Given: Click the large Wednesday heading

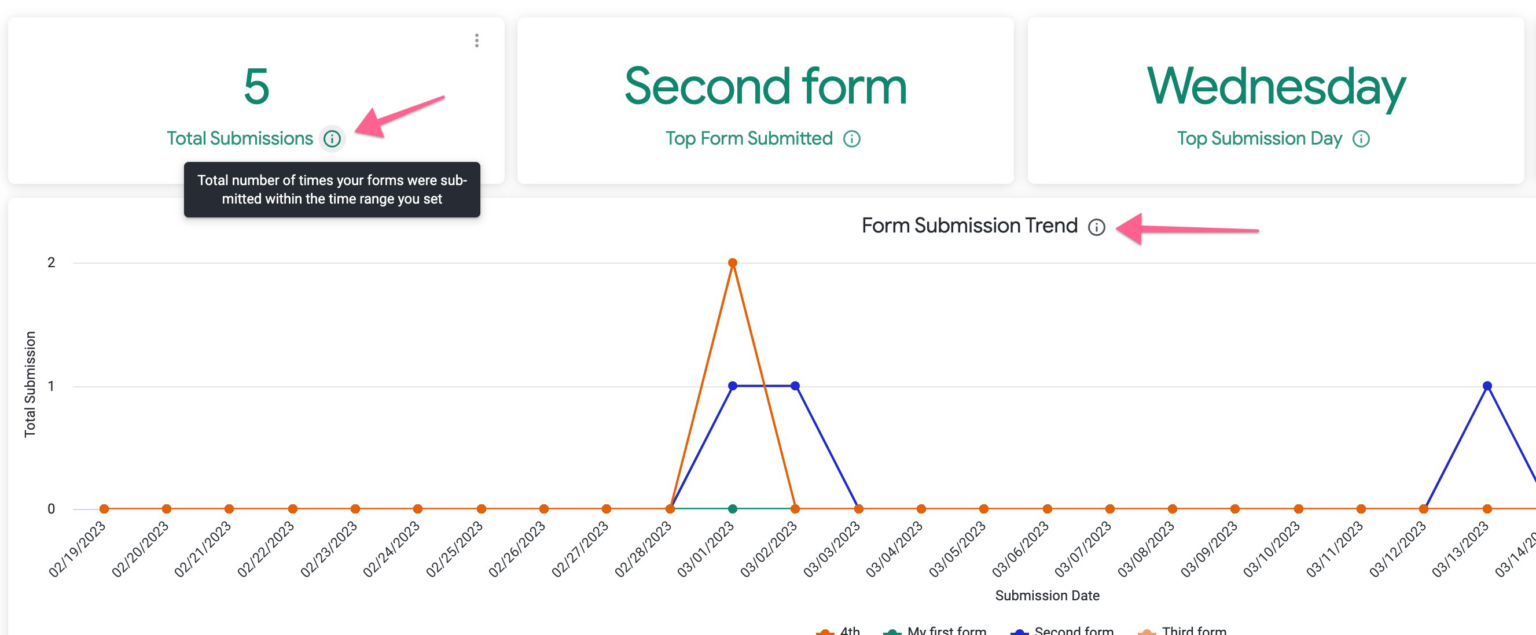Looking at the screenshot, I should tap(1276, 88).
